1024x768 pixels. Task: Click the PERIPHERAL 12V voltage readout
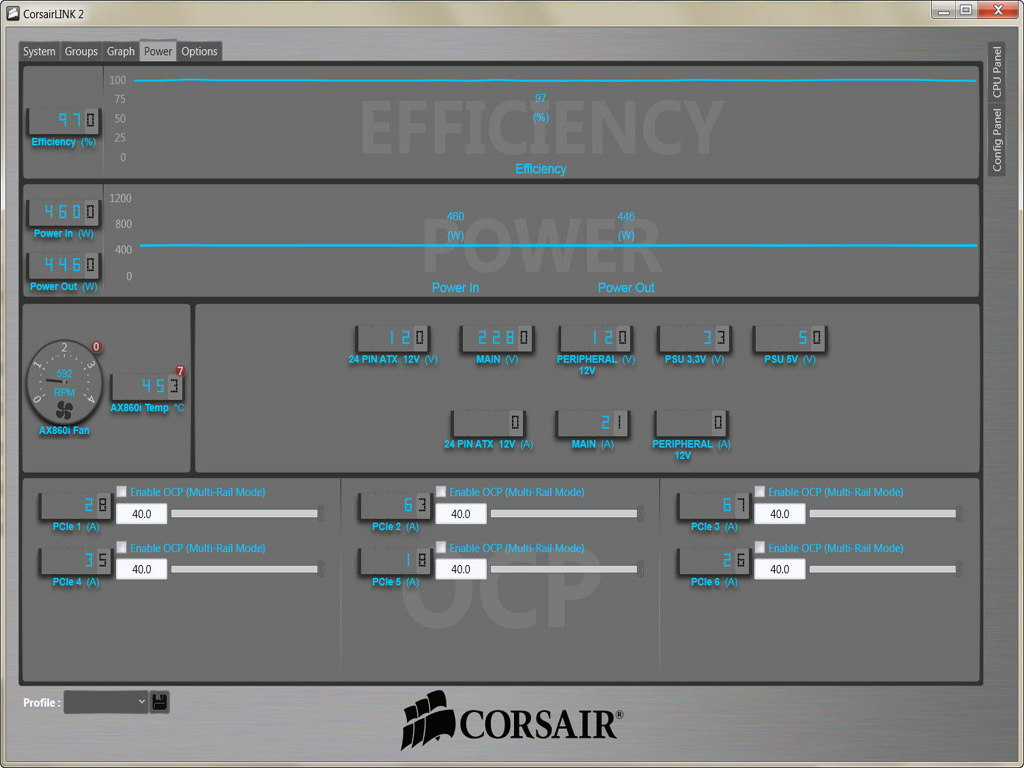[596, 338]
